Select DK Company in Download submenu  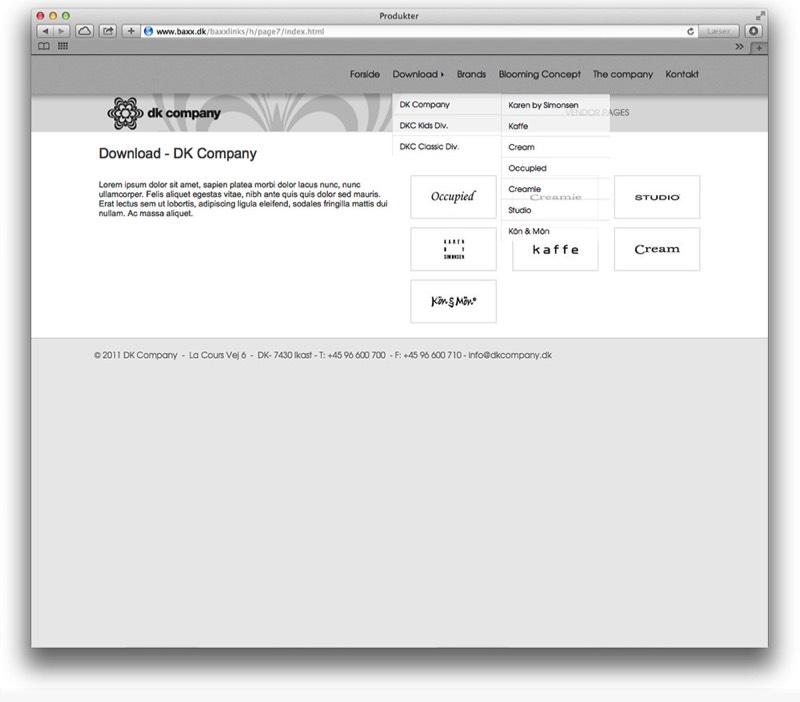pyautogui.click(x=447, y=105)
